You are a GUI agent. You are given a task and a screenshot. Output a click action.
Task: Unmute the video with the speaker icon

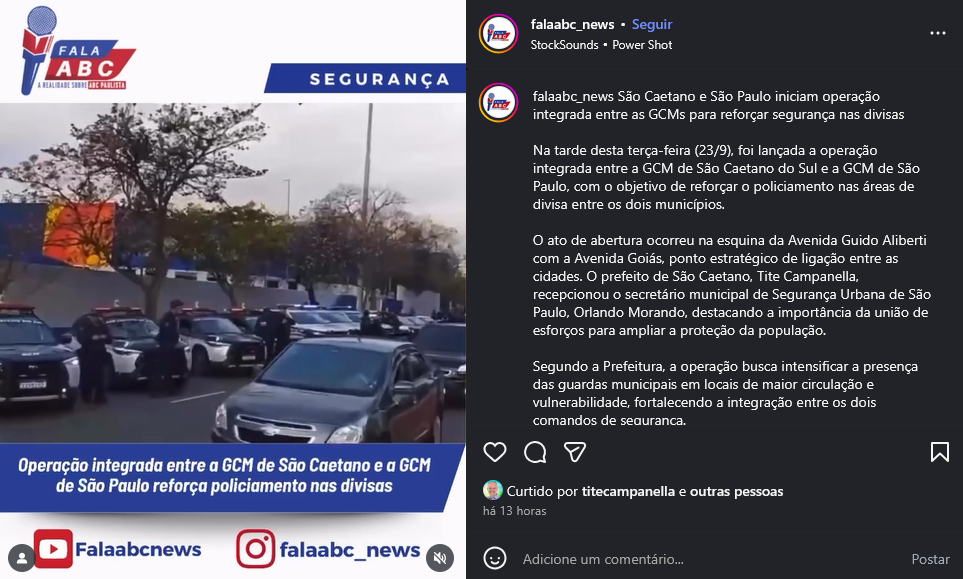(x=440, y=558)
